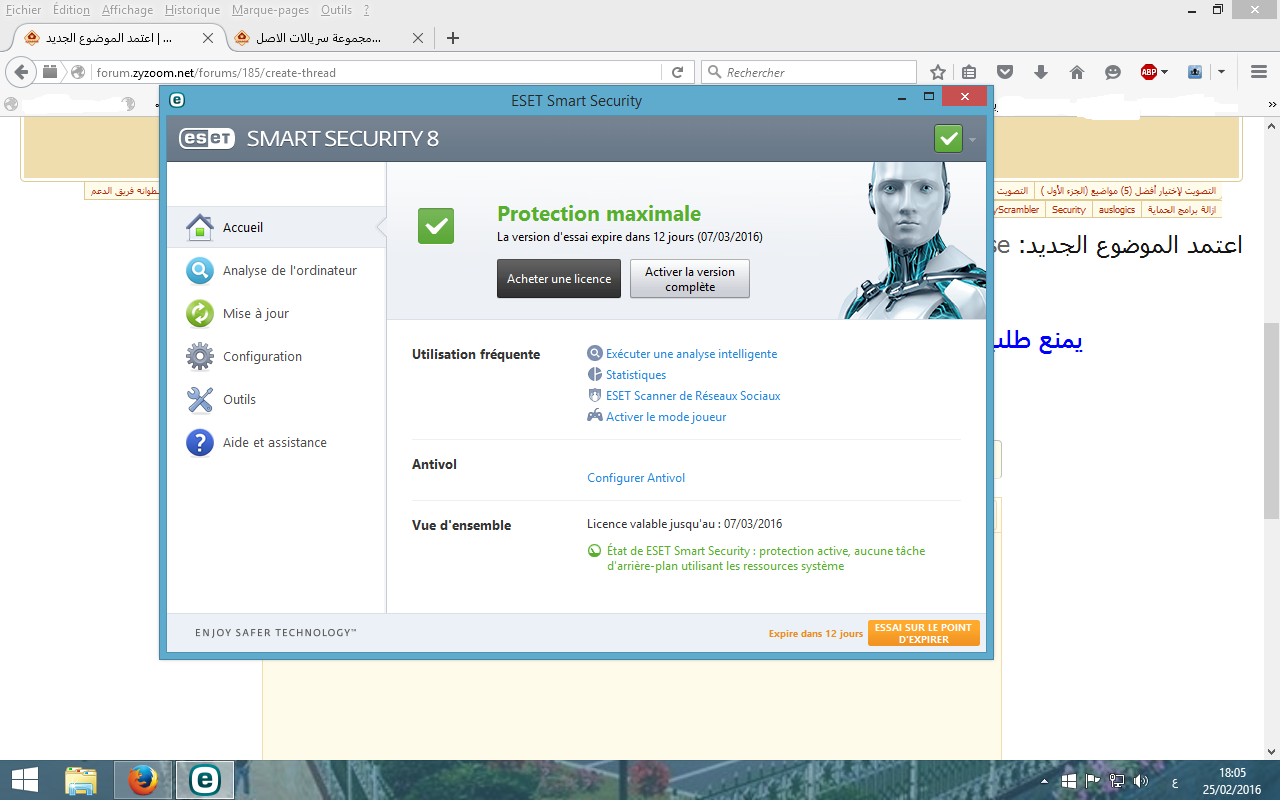Open the Marque-pages menu
This screenshot has height=800, width=1280.
click(x=271, y=10)
